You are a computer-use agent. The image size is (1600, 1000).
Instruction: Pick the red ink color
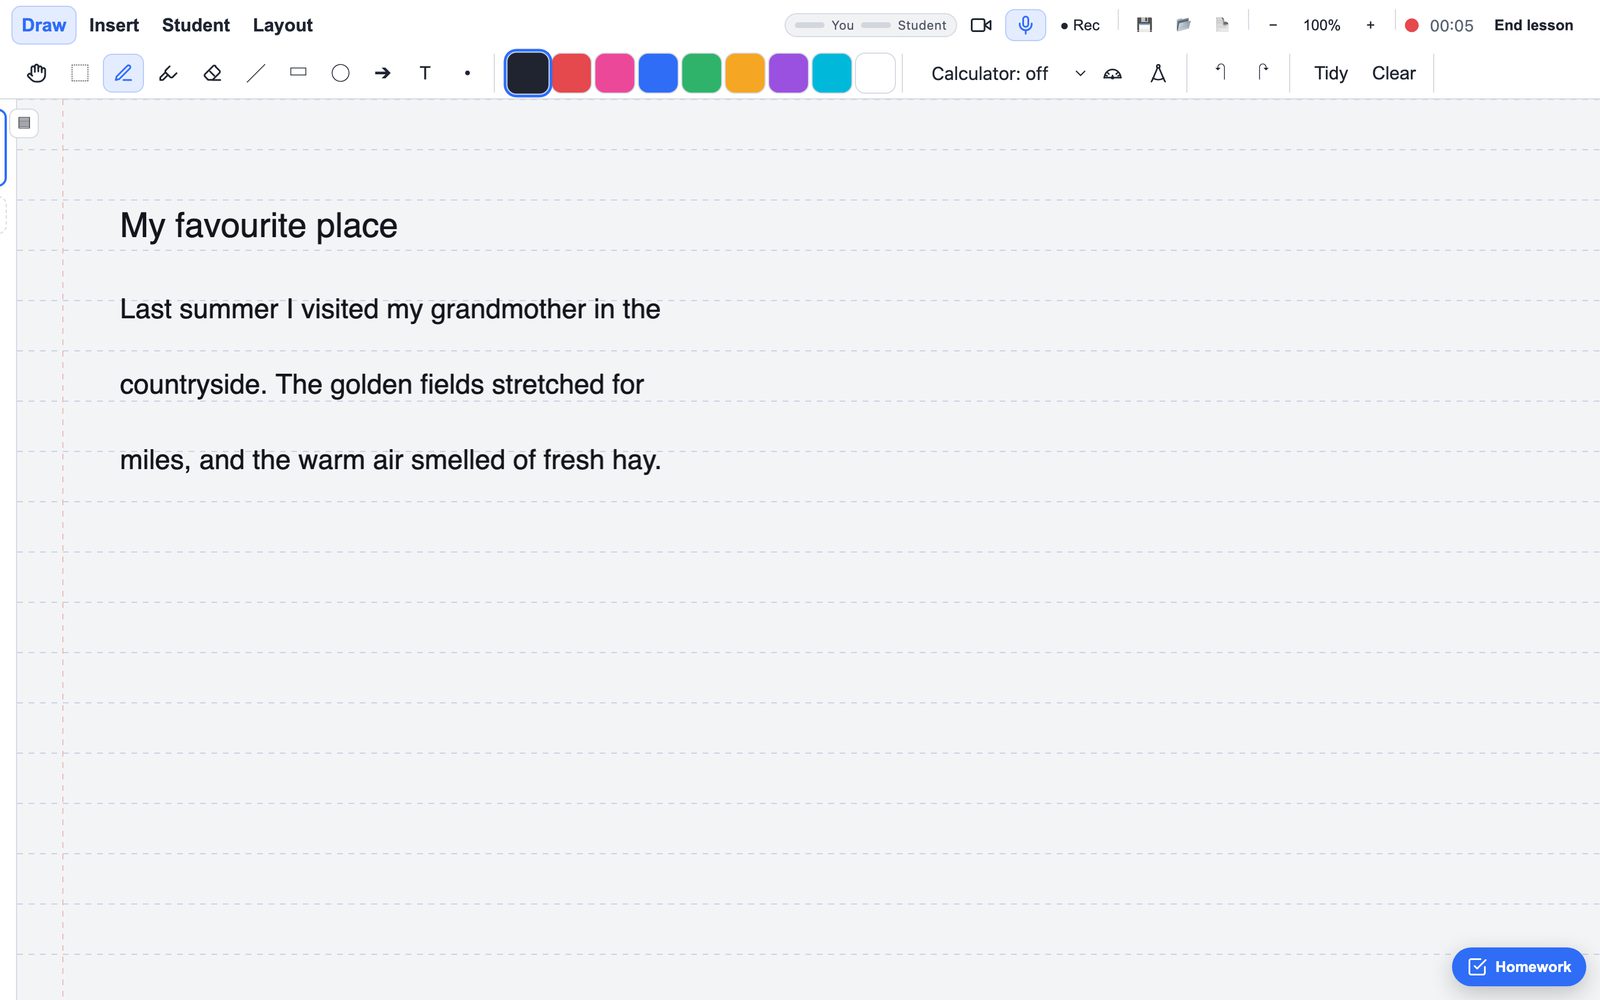[571, 73]
